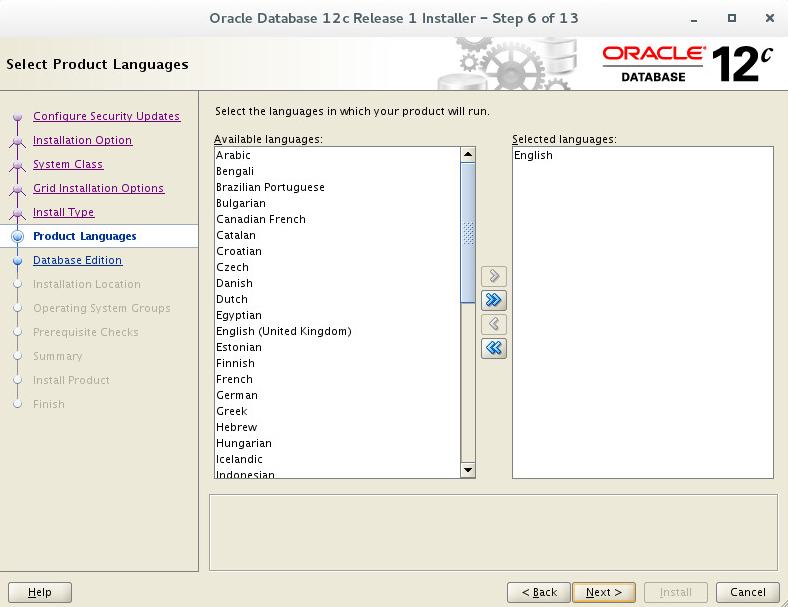
Task: Open the System Class step
Action: tap(68, 164)
